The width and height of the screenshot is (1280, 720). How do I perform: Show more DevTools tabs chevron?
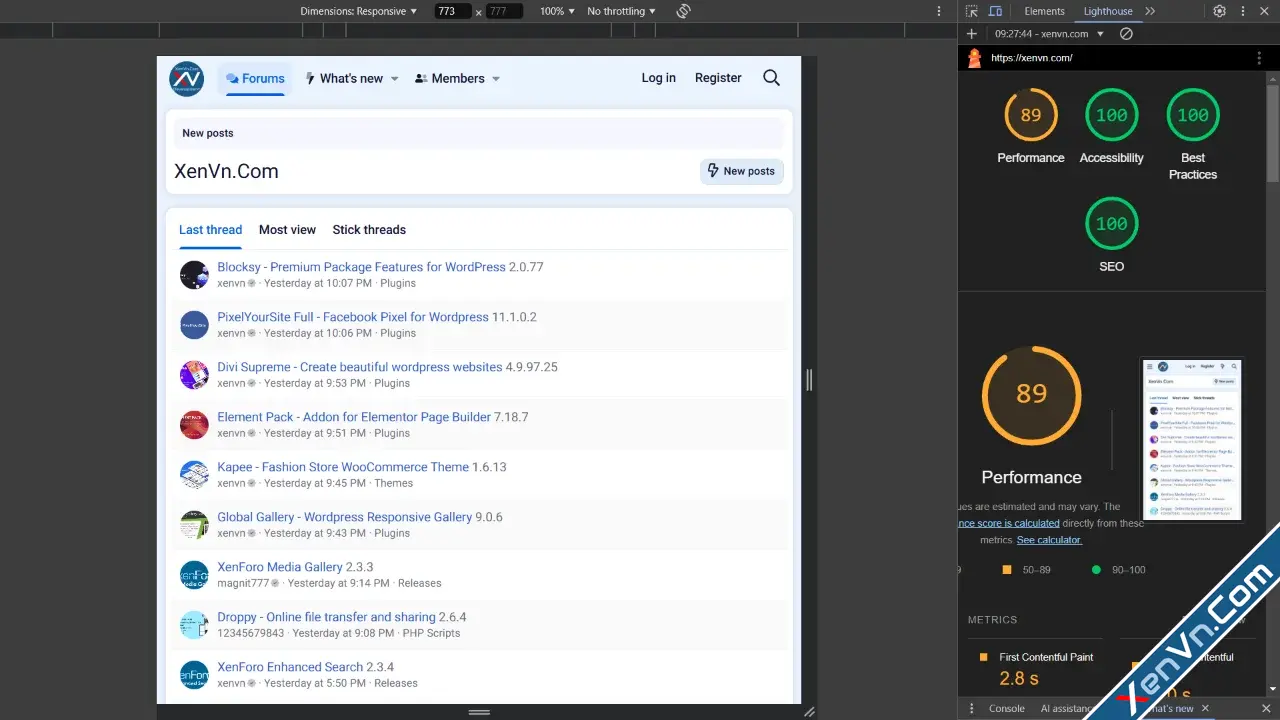[1150, 11]
